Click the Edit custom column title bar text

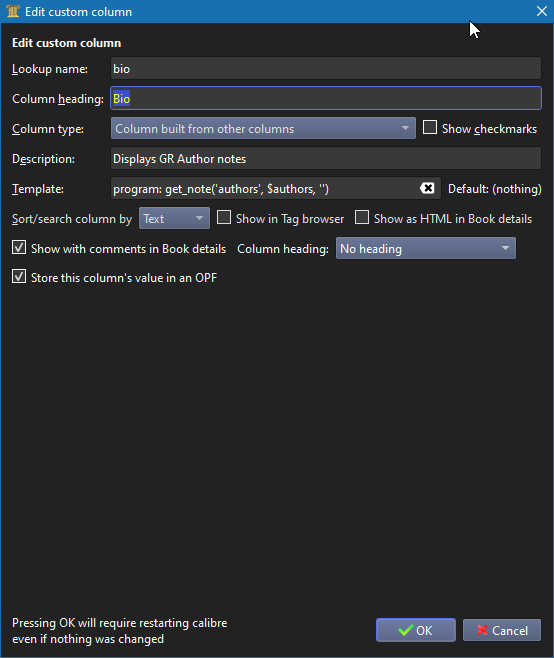click(78, 12)
